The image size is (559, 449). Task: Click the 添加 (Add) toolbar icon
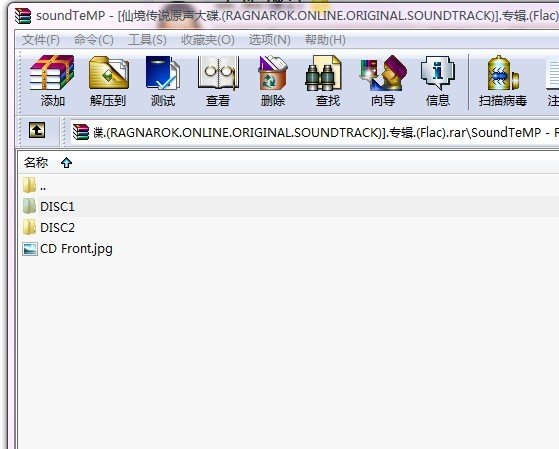tap(52, 73)
